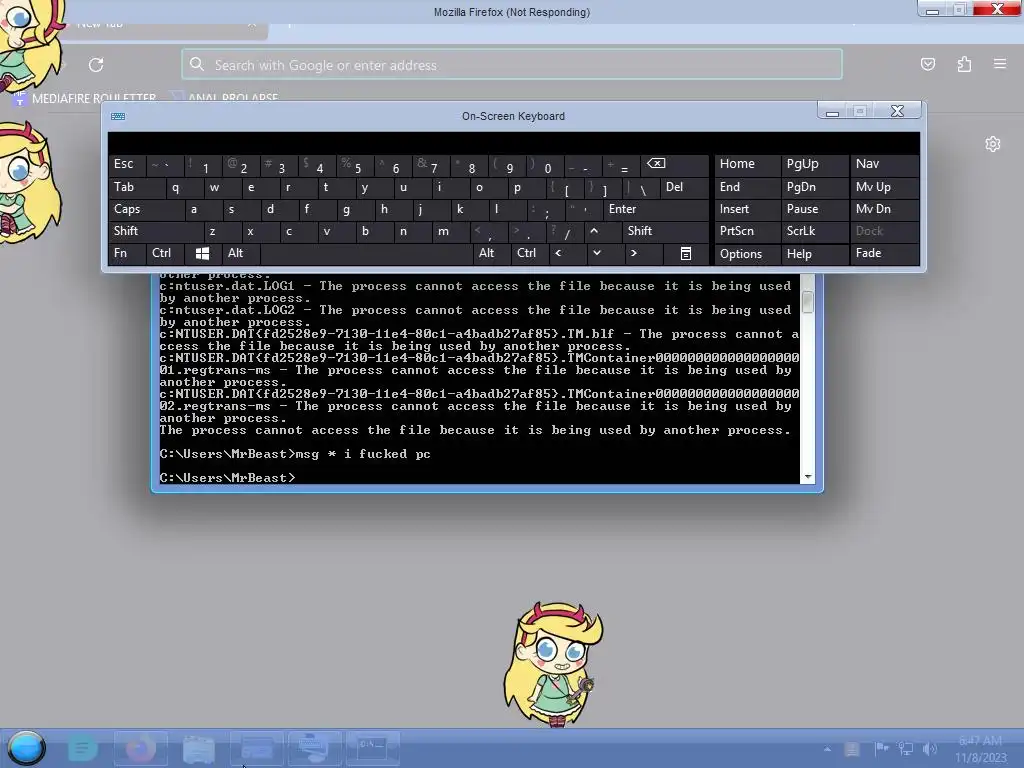Screen dimensions: 1024x768
Task: Click the On-Screen Keyboard taskbar icon
Action: [314, 748]
